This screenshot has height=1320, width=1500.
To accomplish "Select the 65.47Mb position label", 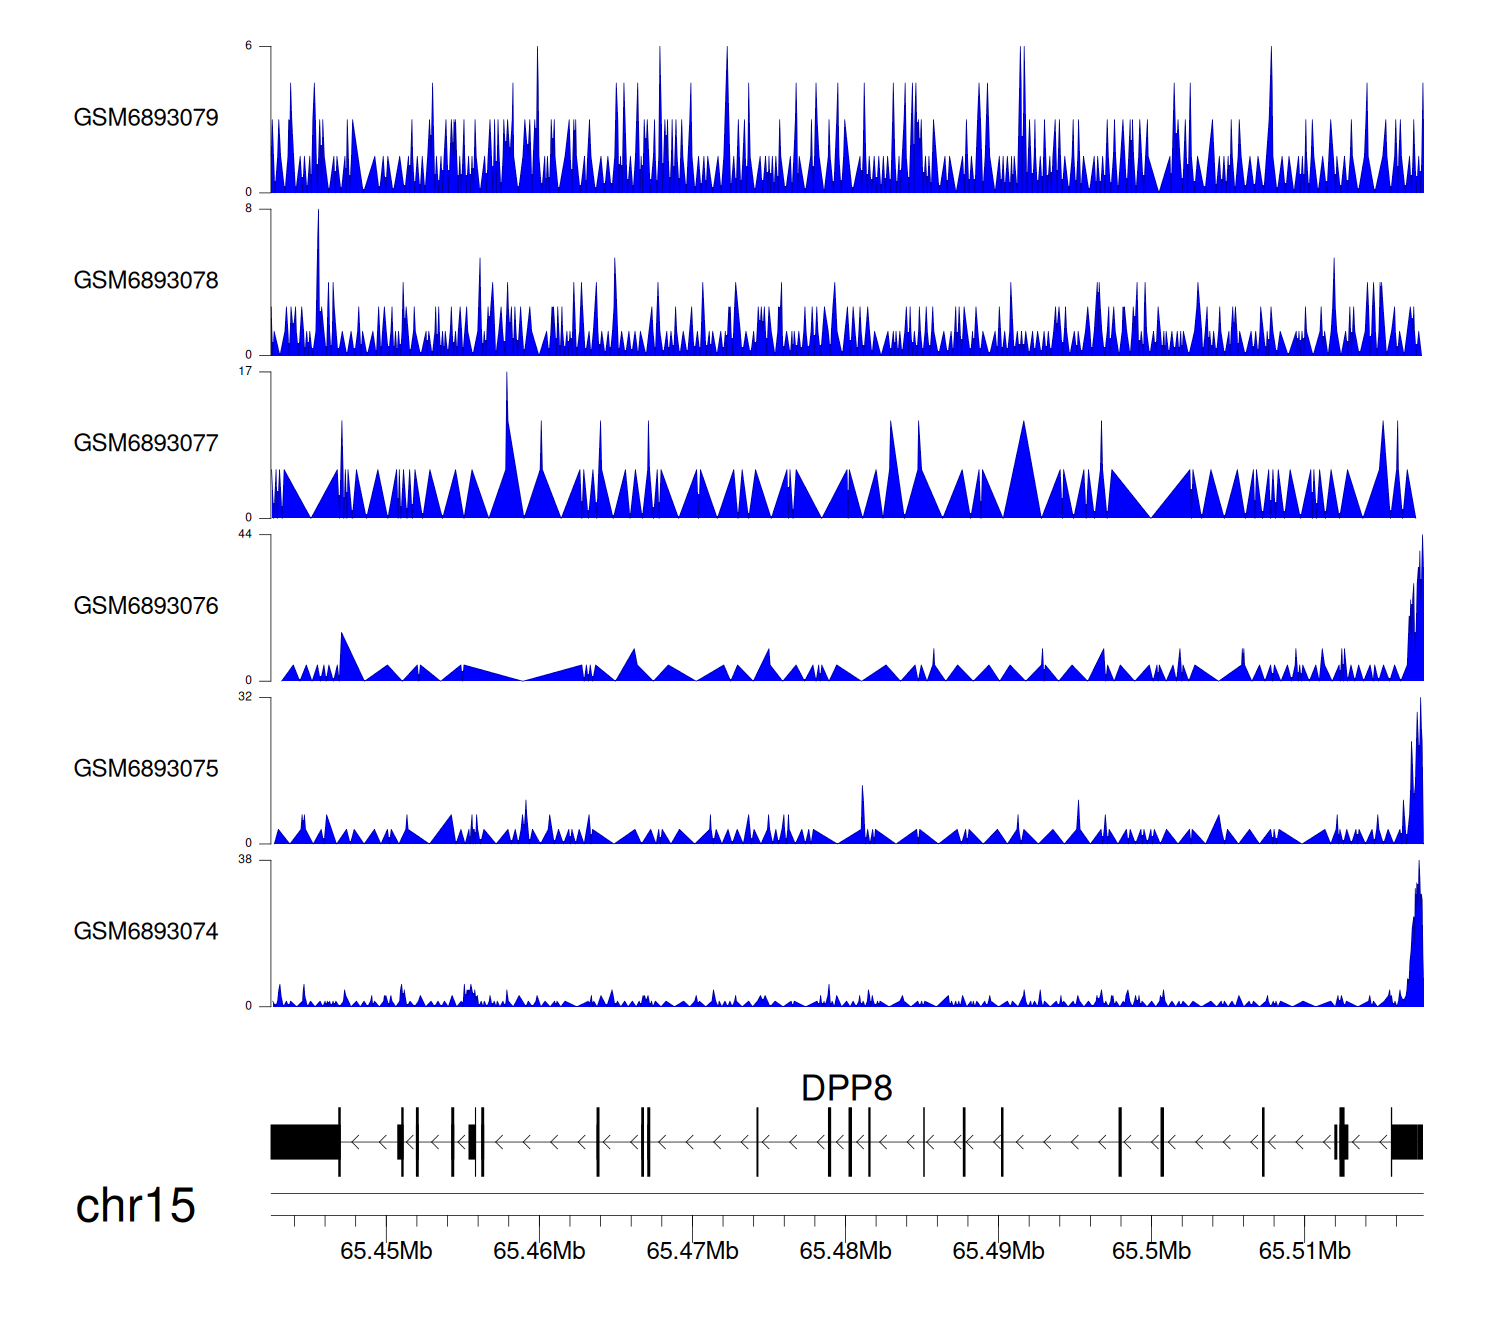I will click(x=692, y=1251).
